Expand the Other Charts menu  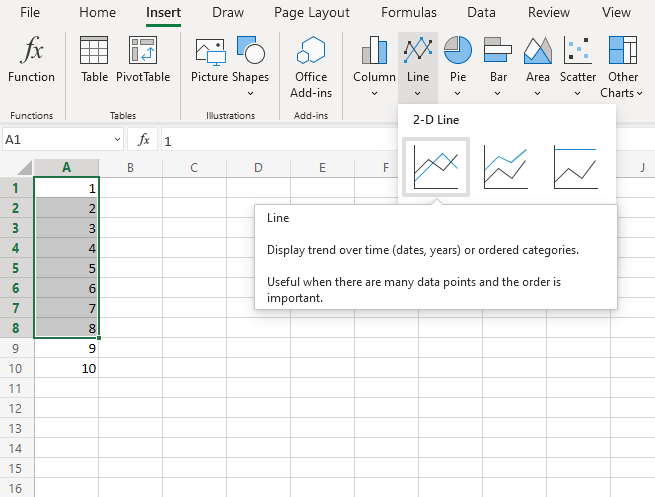coord(622,65)
